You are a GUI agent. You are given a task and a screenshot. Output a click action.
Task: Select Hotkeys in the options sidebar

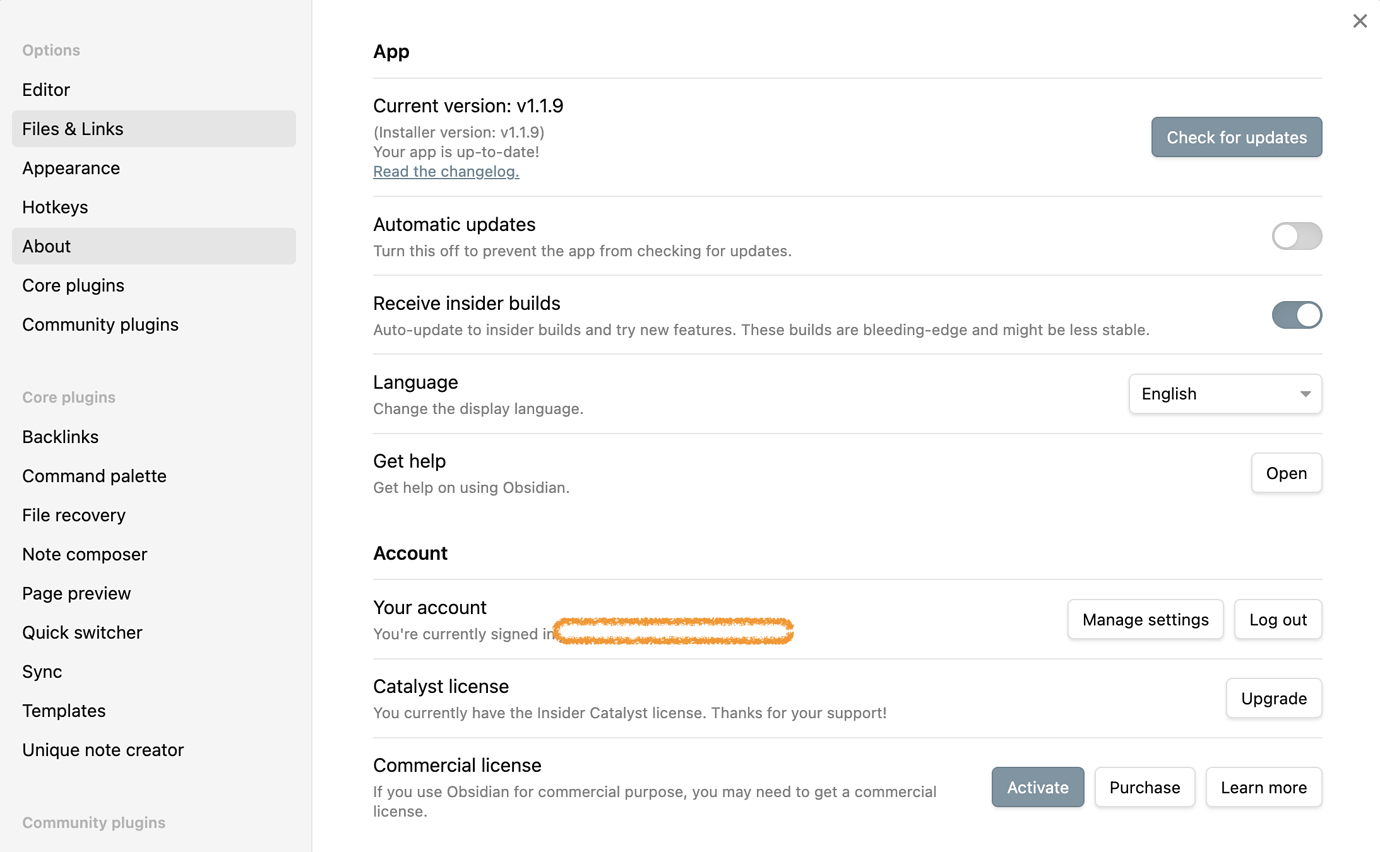tap(55, 207)
